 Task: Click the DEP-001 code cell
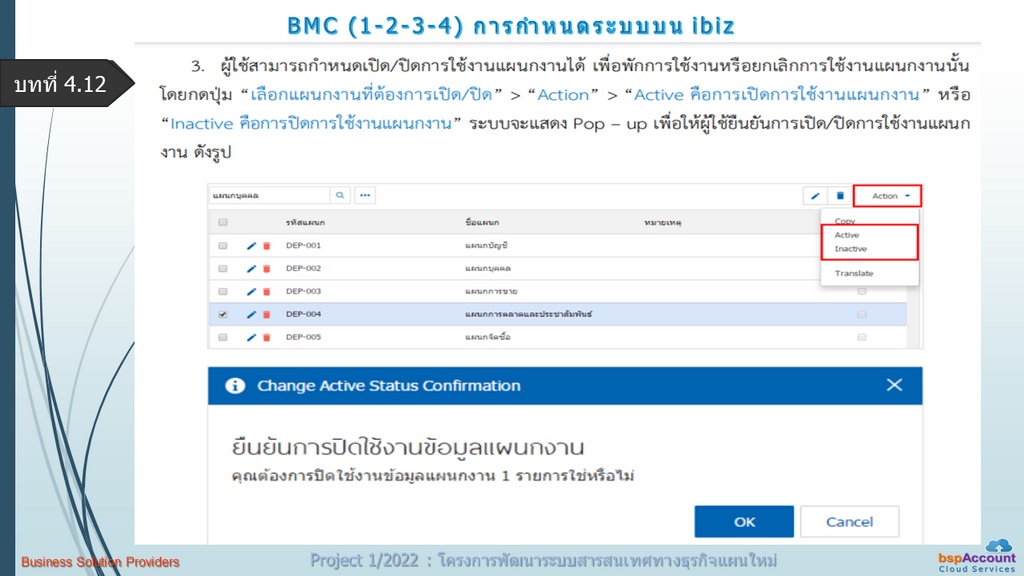tap(303, 246)
